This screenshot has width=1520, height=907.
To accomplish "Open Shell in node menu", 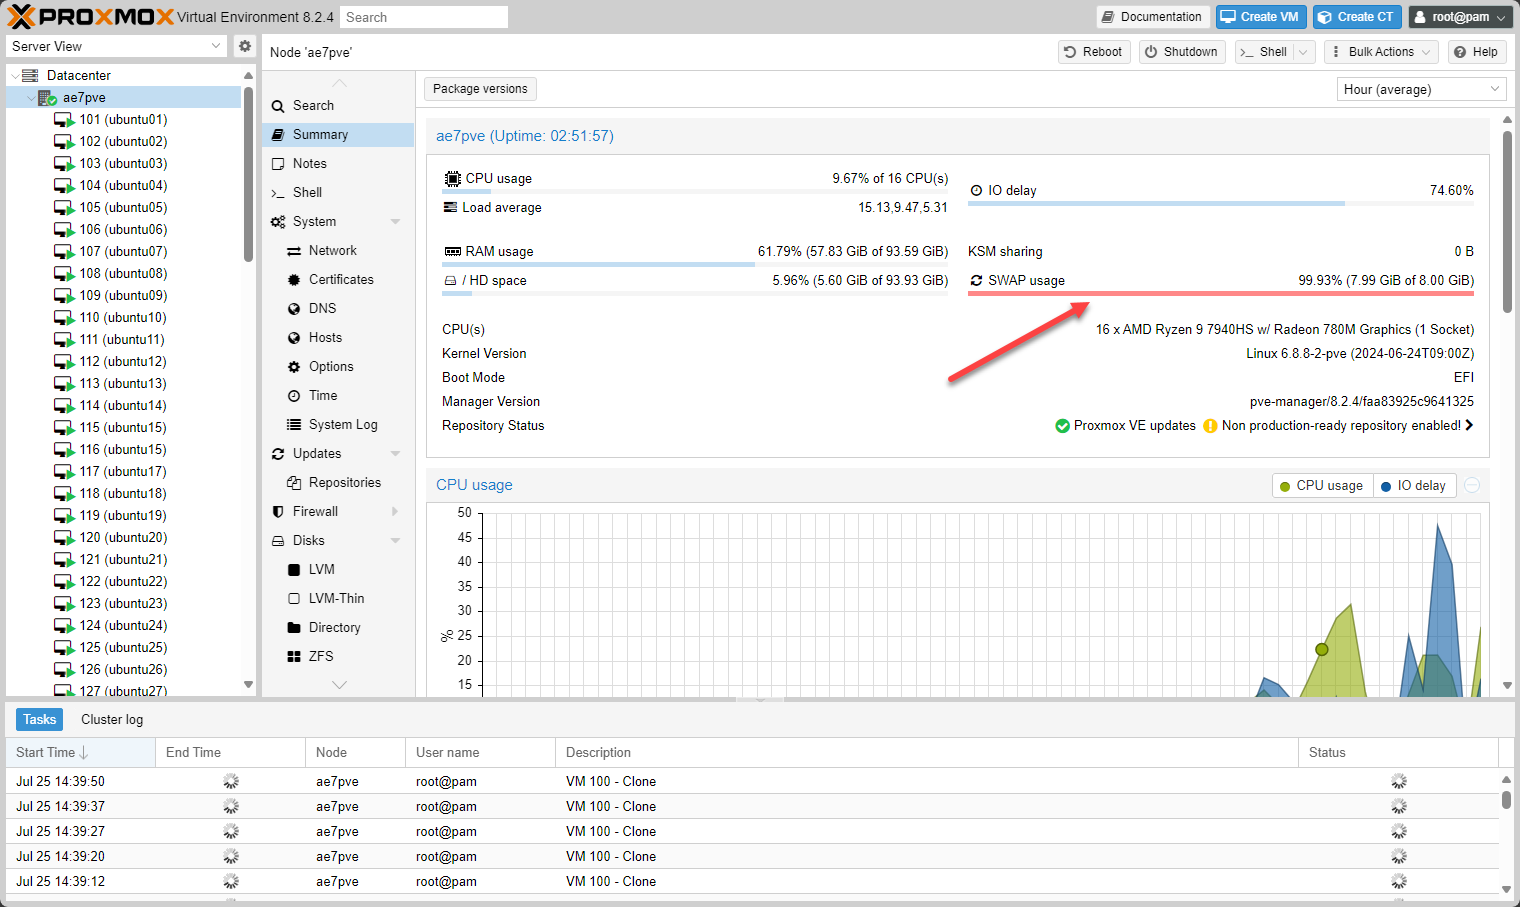I will point(338,193).
